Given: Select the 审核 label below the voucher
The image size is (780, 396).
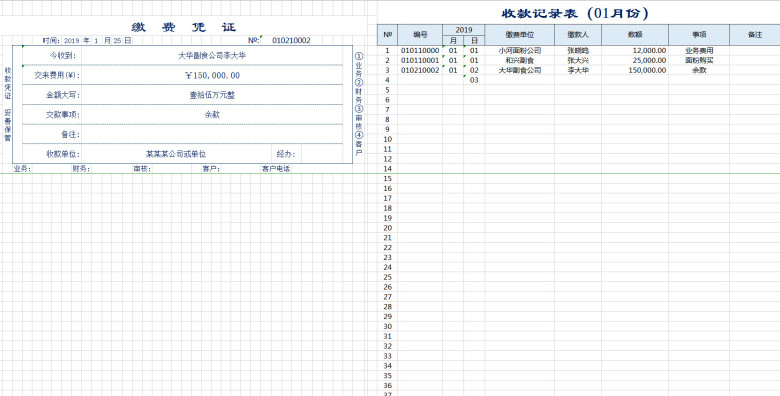Looking at the screenshot, I should pyautogui.click(x=142, y=169).
